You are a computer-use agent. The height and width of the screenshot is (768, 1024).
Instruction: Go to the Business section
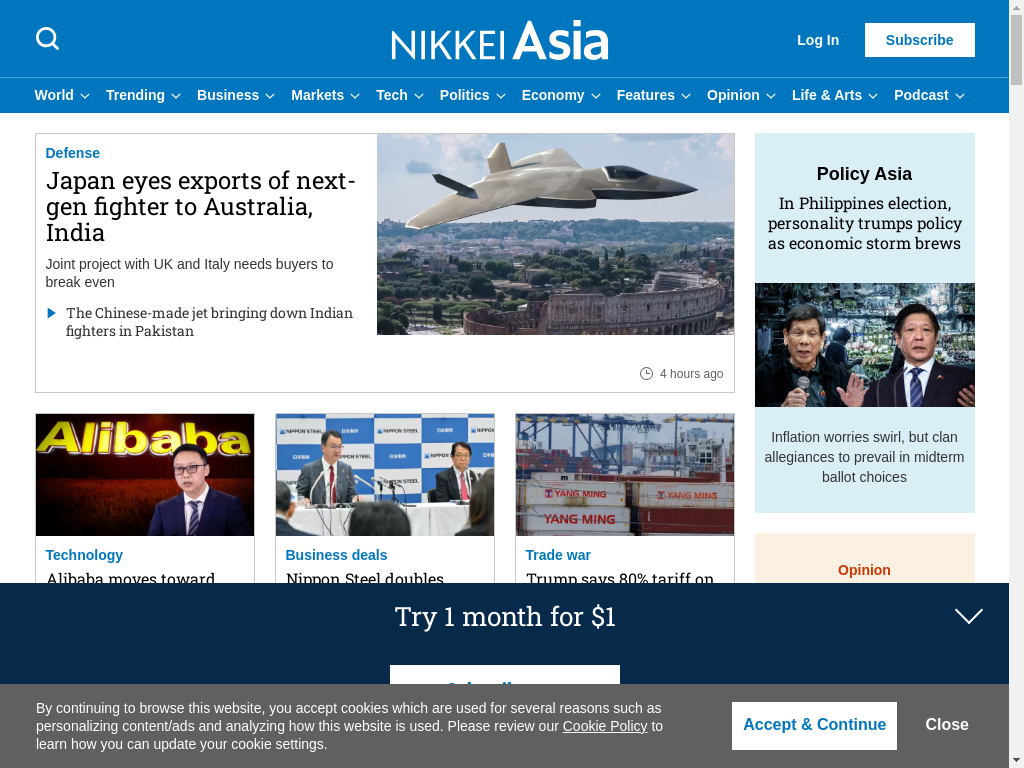[228, 95]
